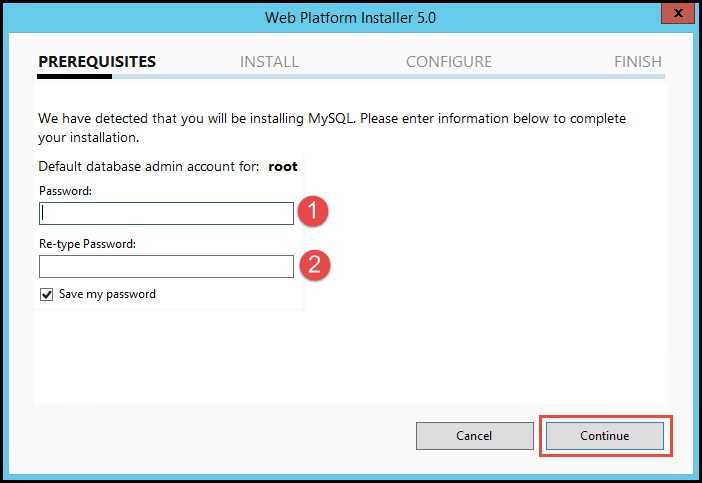Click the "Save my password" label text
Screen dimensions: 702x483
coord(108,294)
